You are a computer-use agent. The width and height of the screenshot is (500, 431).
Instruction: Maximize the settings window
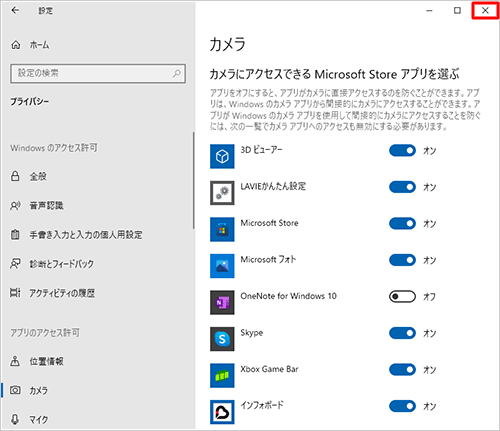coord(457,10)
